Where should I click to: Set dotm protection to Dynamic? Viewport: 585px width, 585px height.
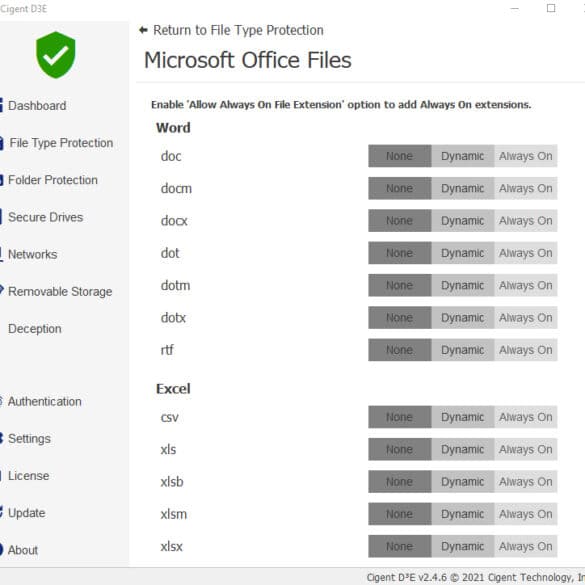click(x=463, y=285)
